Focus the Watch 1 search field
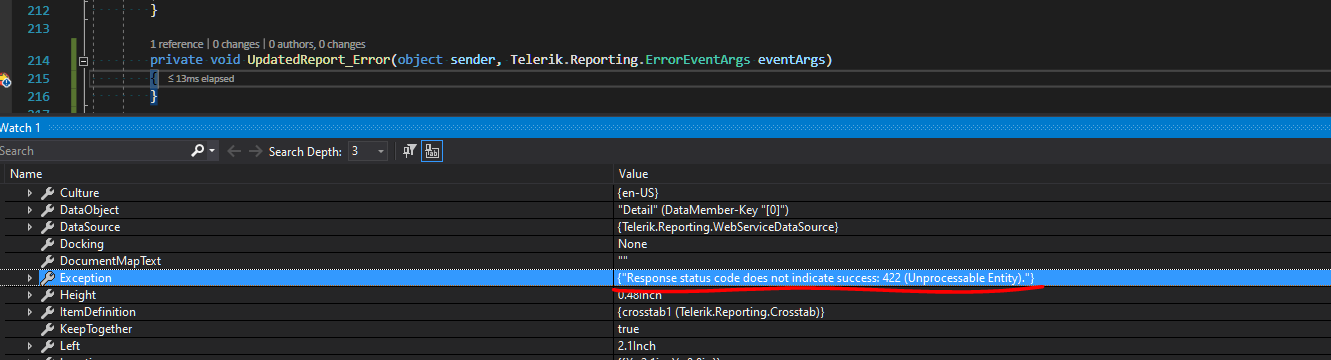Screen dimensions: 1331x360 (93, 151)
